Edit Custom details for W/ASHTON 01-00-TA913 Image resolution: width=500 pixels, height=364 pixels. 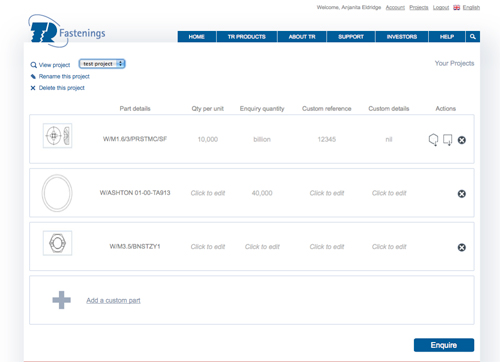coord(389,193)
